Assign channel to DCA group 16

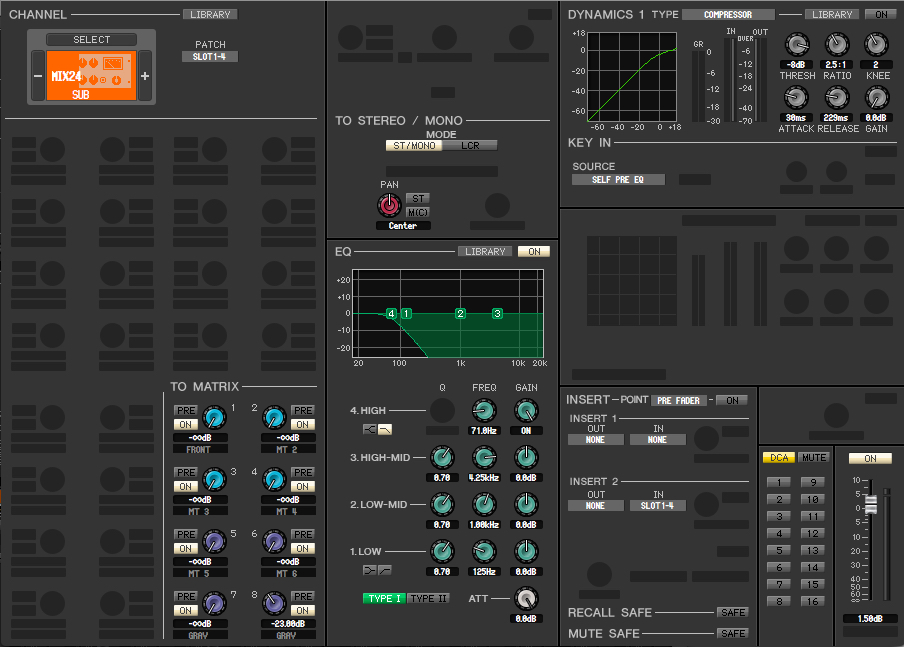812,601
